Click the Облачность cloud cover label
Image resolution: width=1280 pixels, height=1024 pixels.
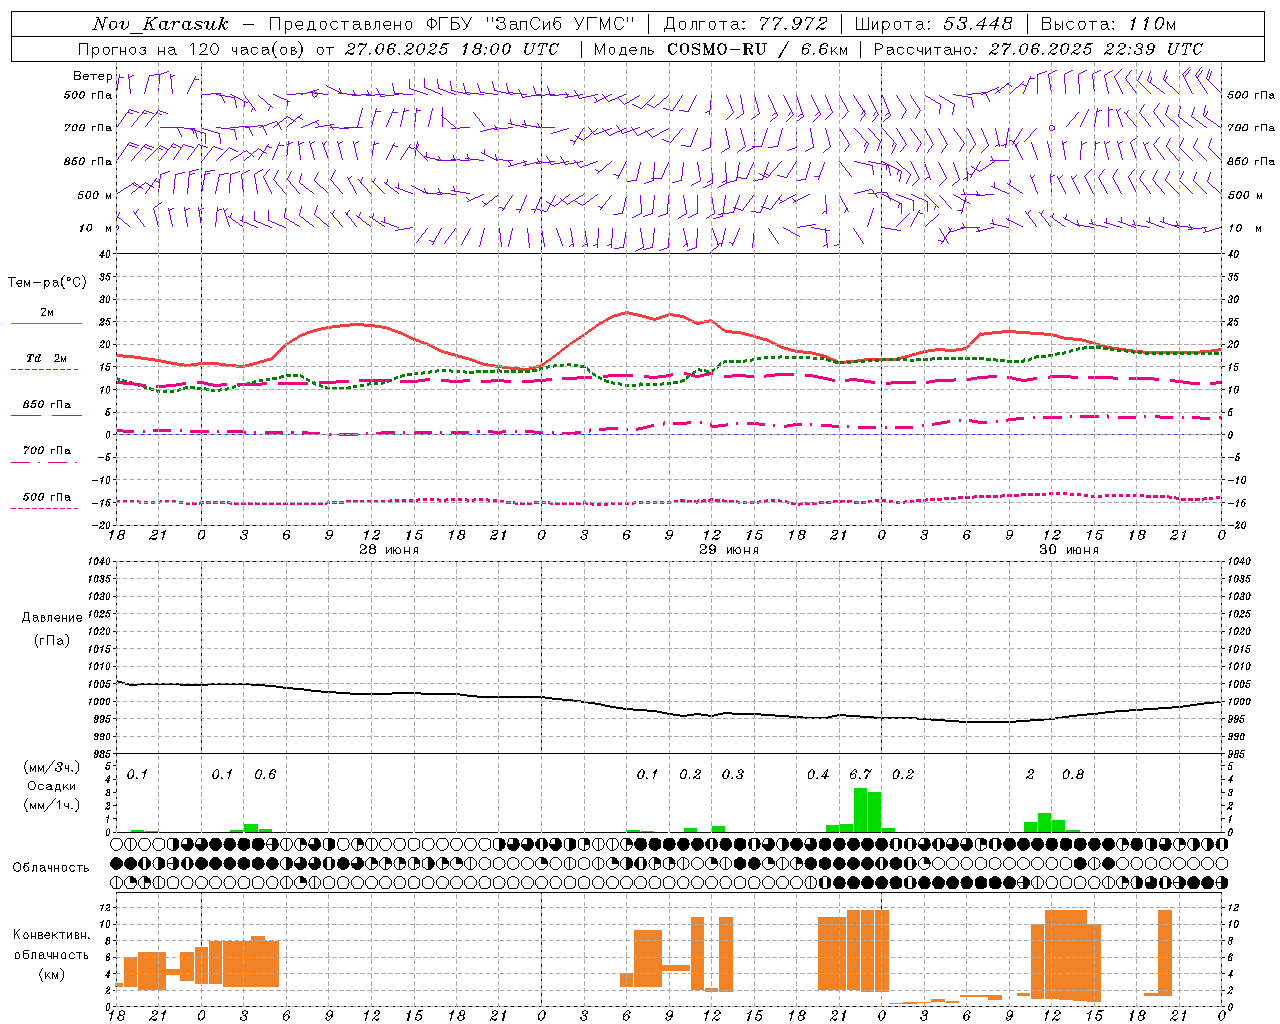click(51, 868)
